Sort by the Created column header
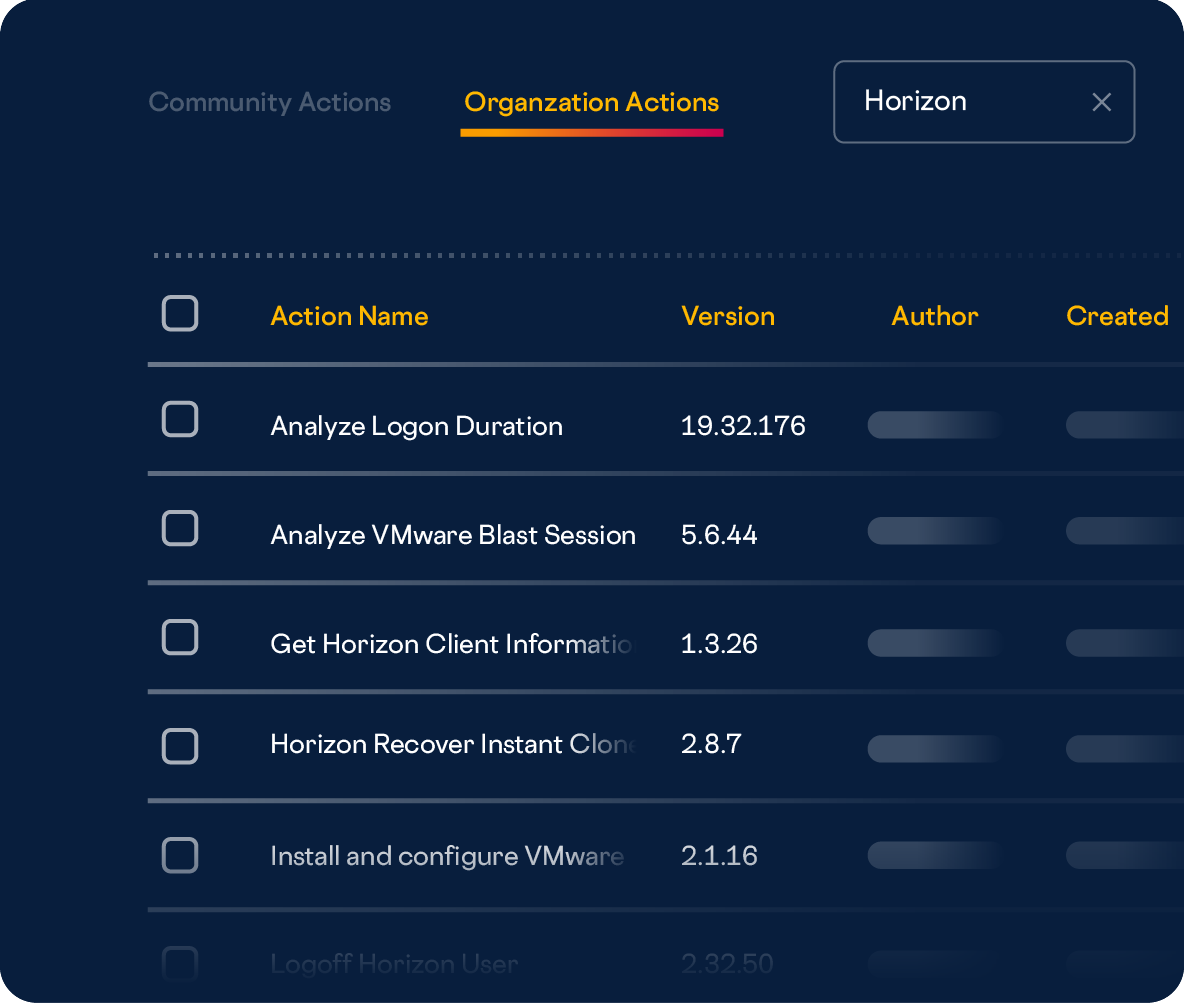Image resolution: width=1184 pixels, height=1004 pixels. (1116, 316)
